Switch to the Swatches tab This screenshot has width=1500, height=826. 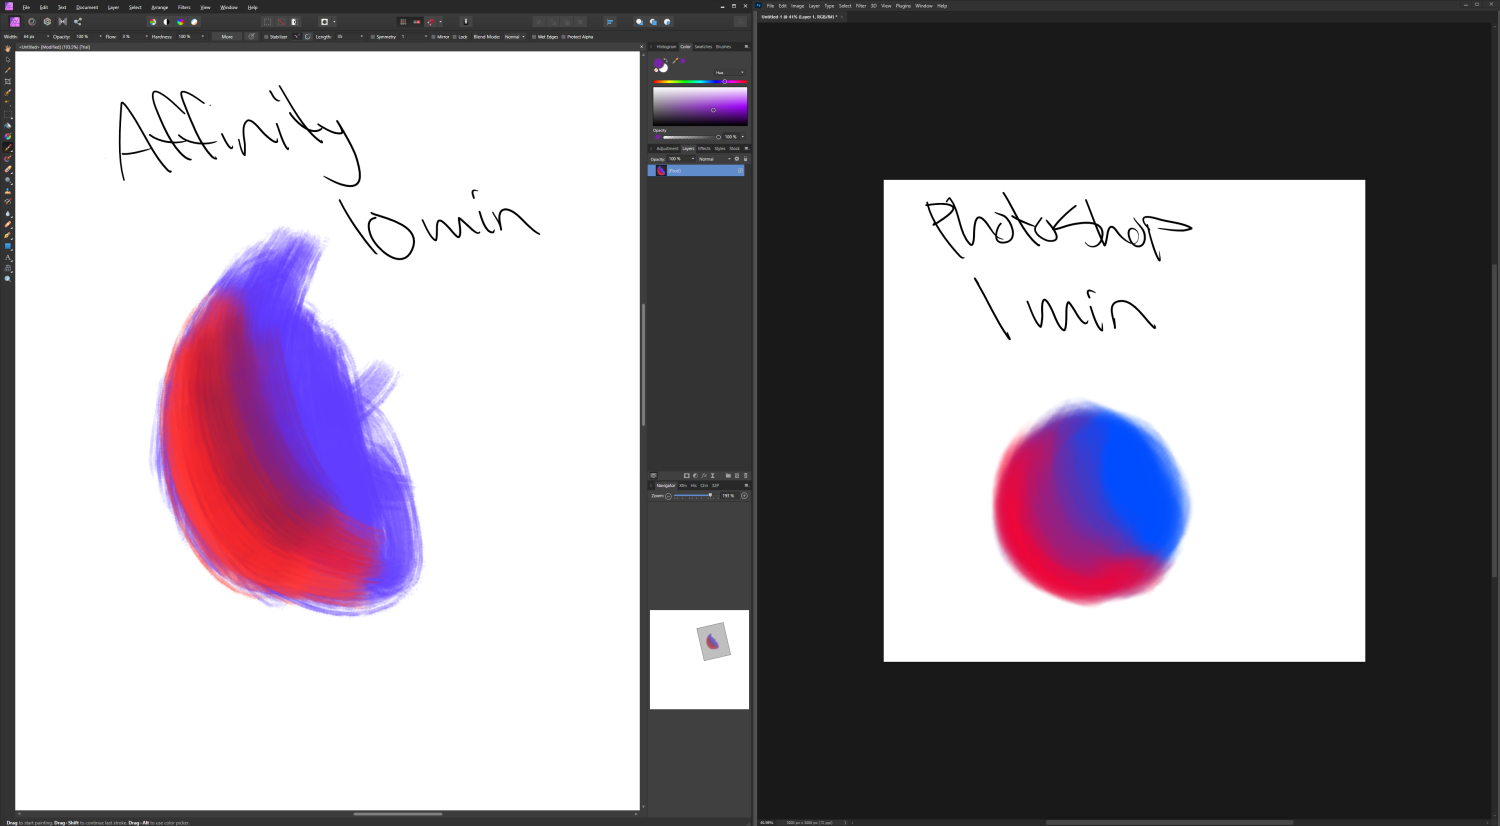[x=706, y=46]
